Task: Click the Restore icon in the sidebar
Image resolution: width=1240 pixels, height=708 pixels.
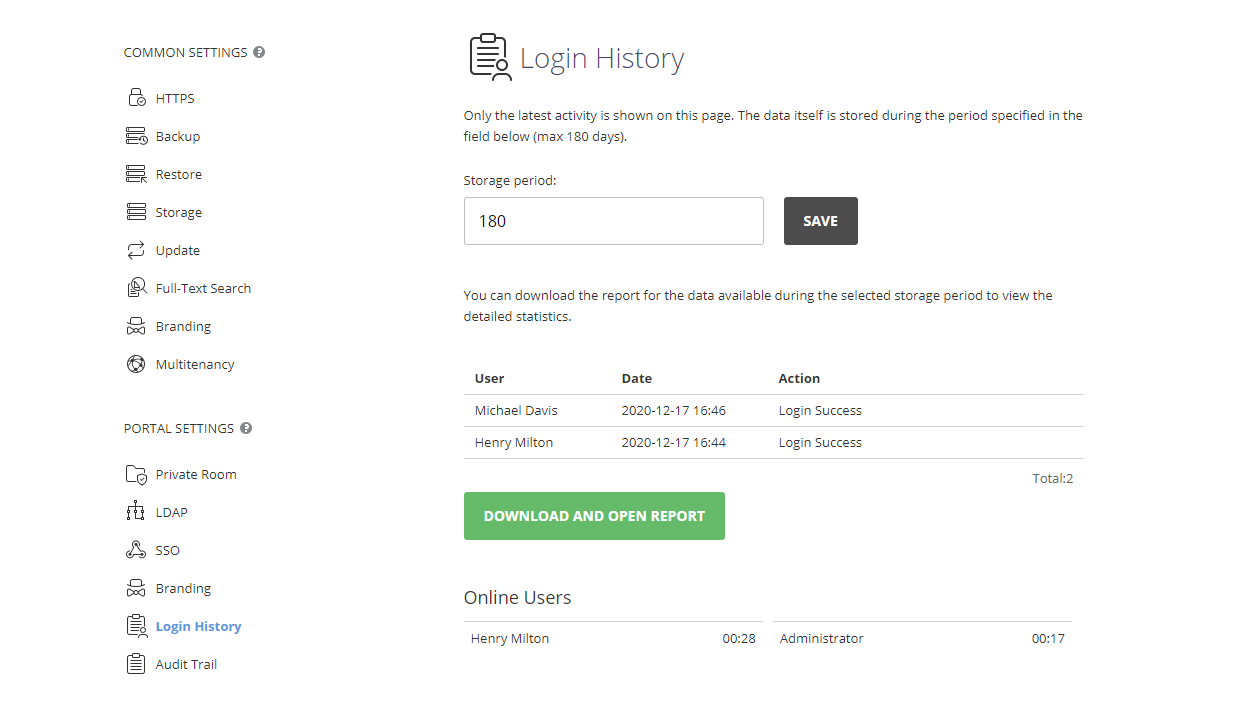Action: tap(136, 173)
